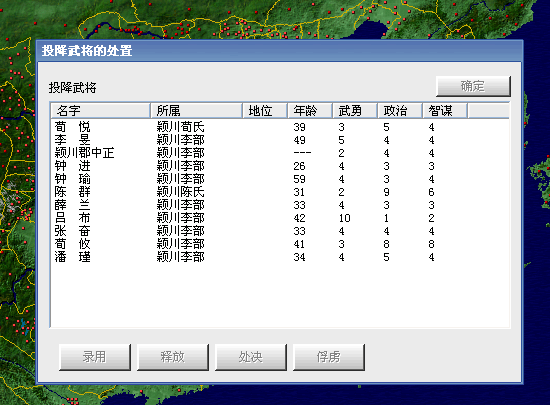550x405 pixels.
Task: Click the 地位 column header
Action: (265, 111)
